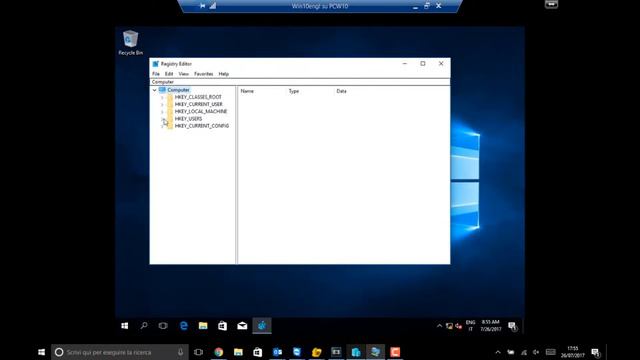Viewport: 640px width, 360px height.
Task: Click the search magnifier on the remote taskbar
Action: point(144,326)
